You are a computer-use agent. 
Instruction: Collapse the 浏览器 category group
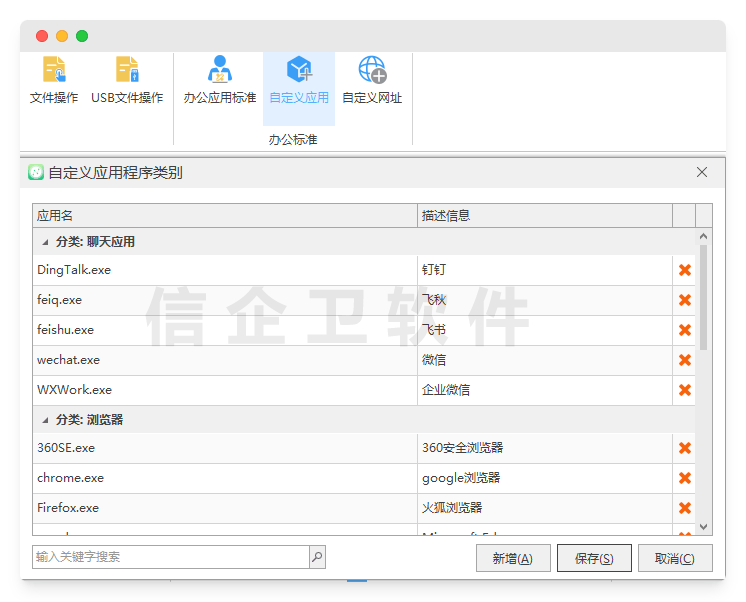pyautogui.click(x=44, y=420)
